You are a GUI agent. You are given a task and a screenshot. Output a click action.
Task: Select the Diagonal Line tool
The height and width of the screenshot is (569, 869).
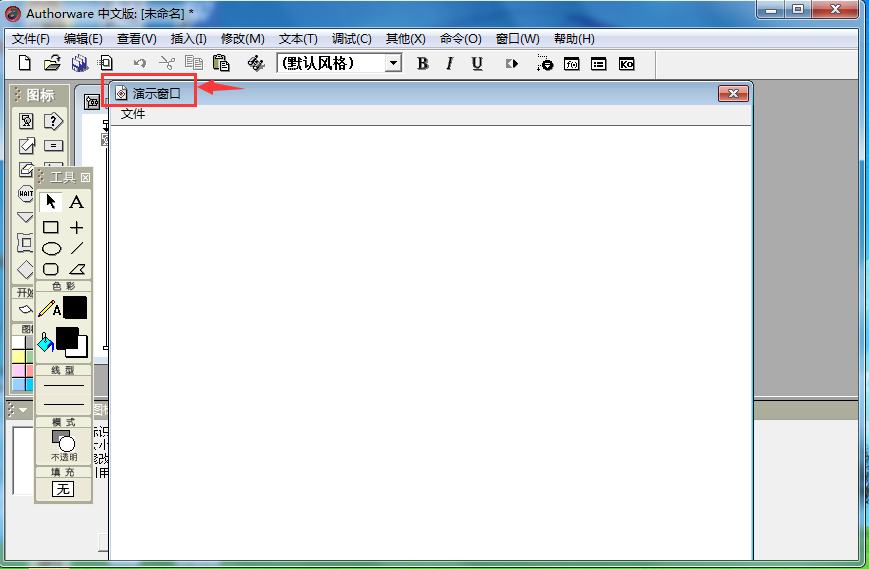tap(77, 248)
